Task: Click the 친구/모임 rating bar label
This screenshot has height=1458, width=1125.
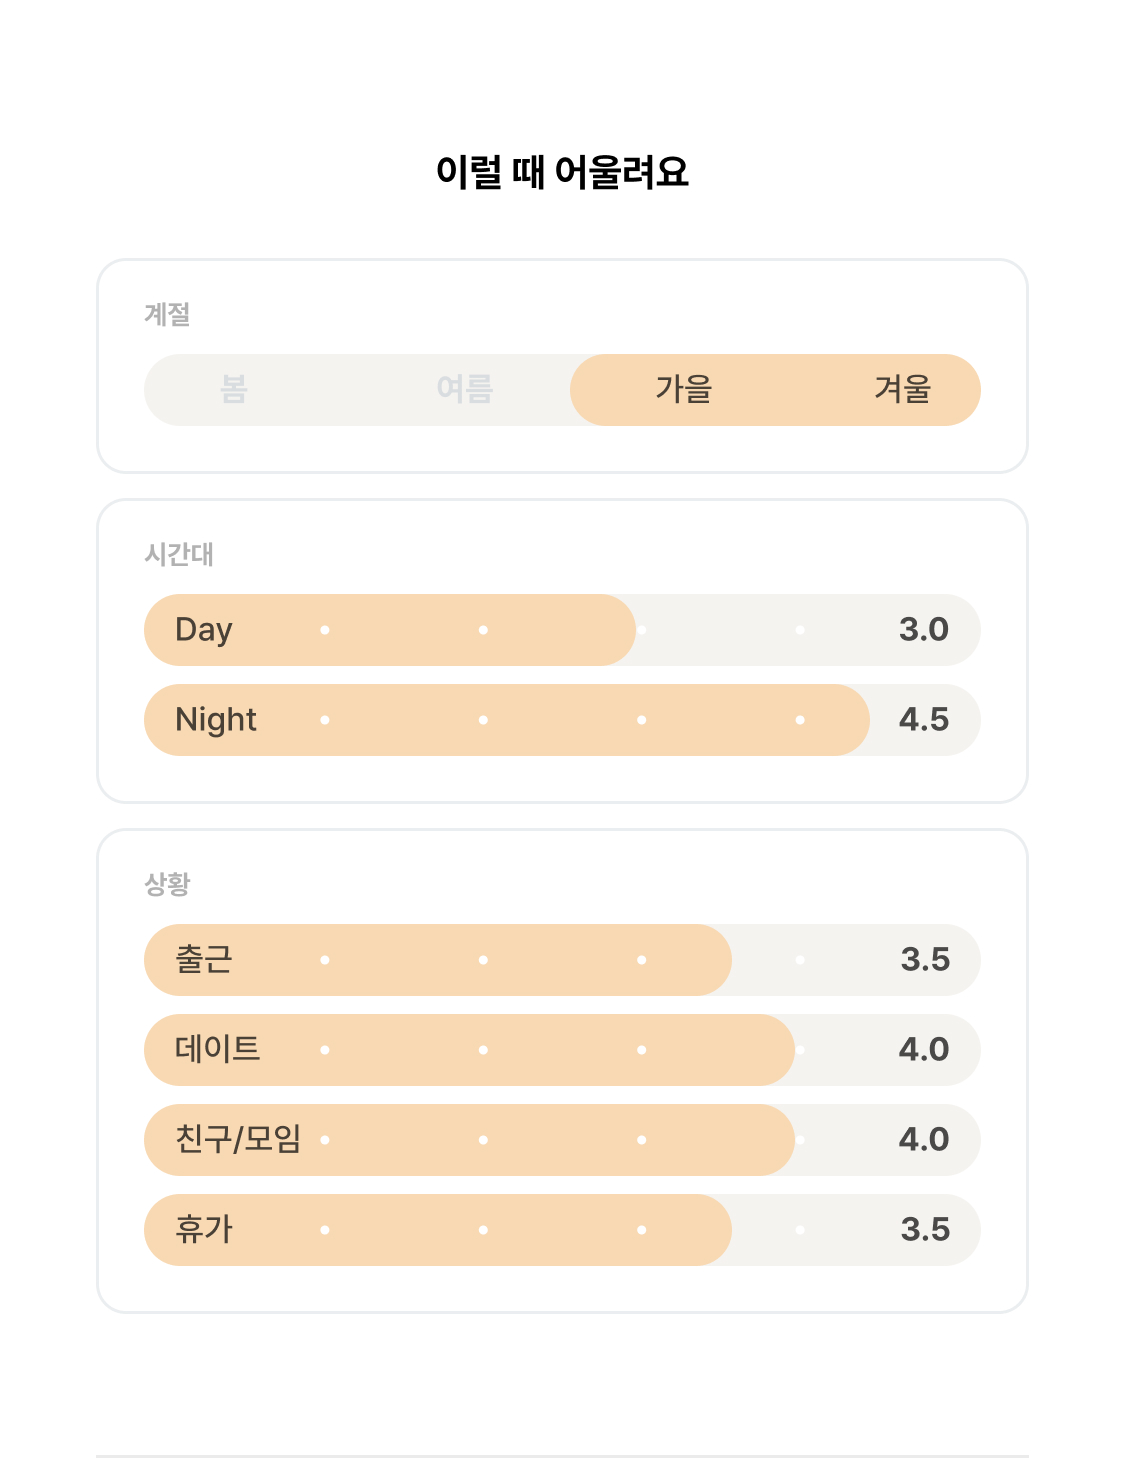Action: (x=238, y=1139)
